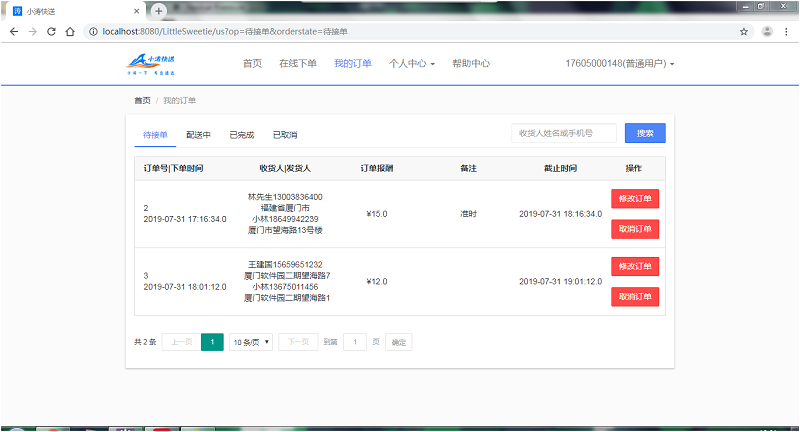Click the 截止时间 column header

click(x=560, y=168)
